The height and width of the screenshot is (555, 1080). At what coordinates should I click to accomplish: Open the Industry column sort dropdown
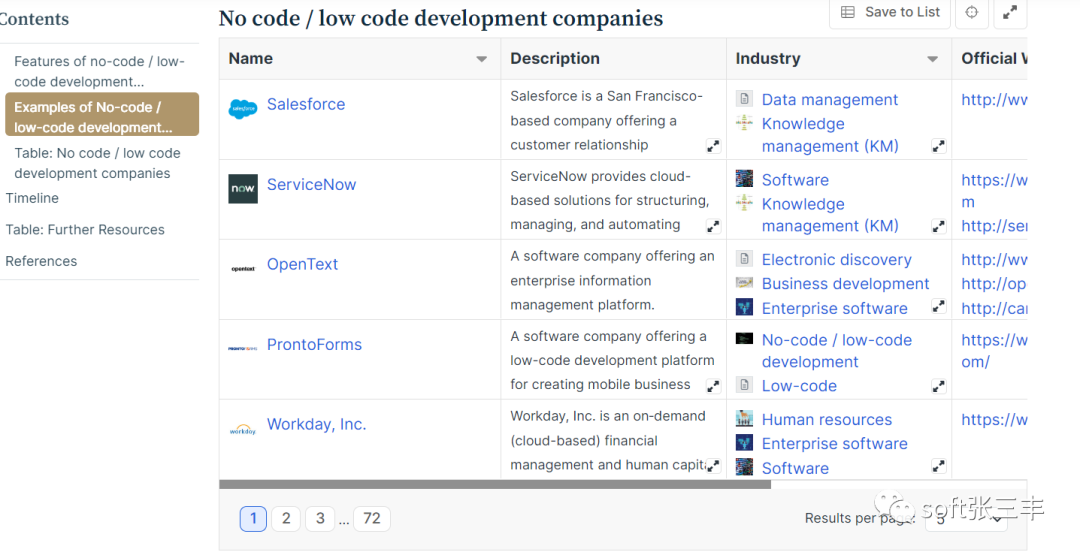(932, 60)
